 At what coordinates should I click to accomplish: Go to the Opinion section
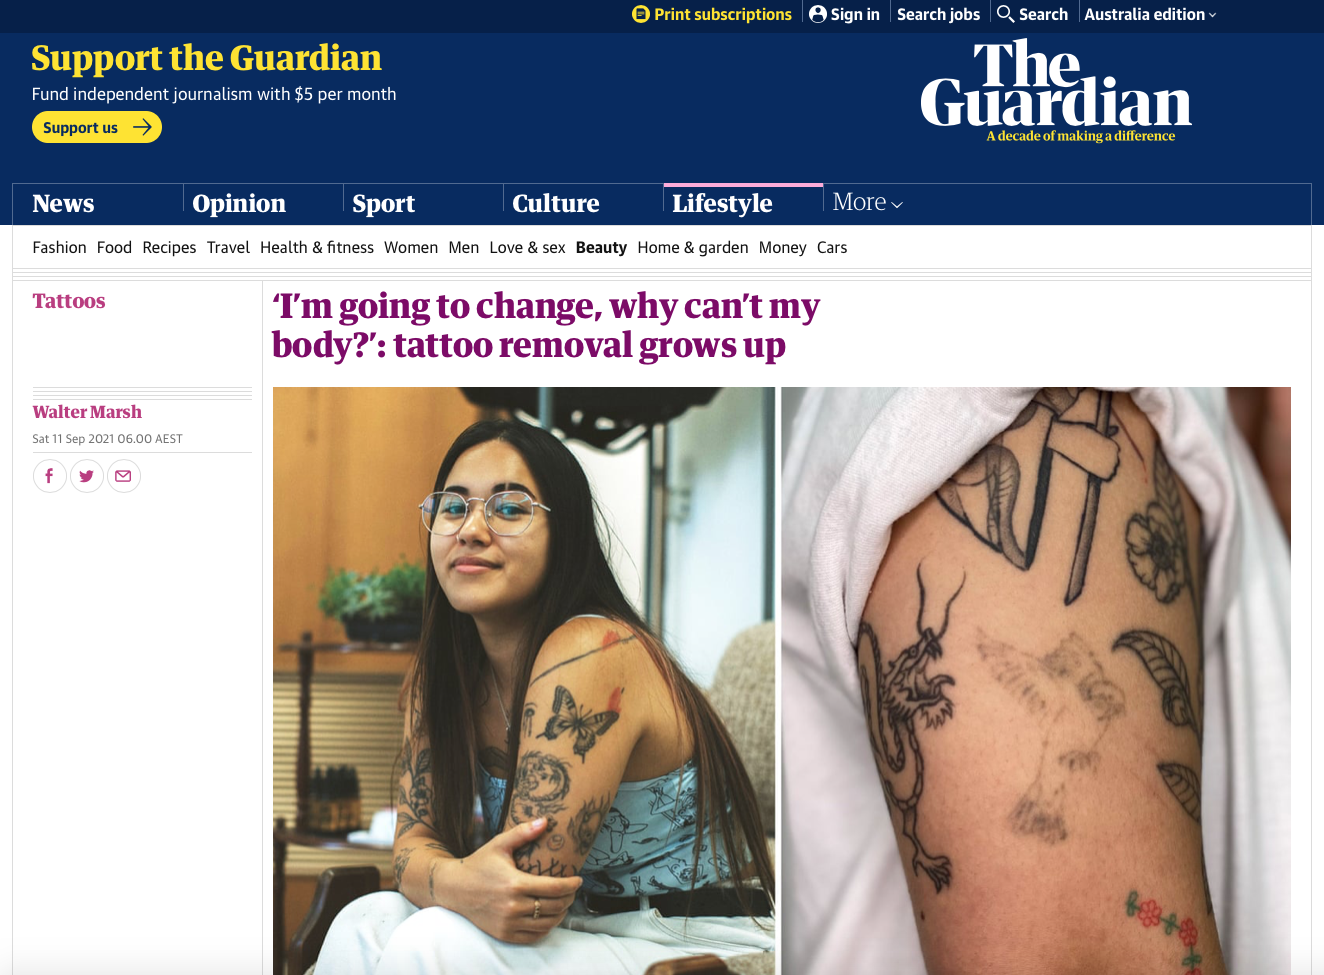pos(239,203)
